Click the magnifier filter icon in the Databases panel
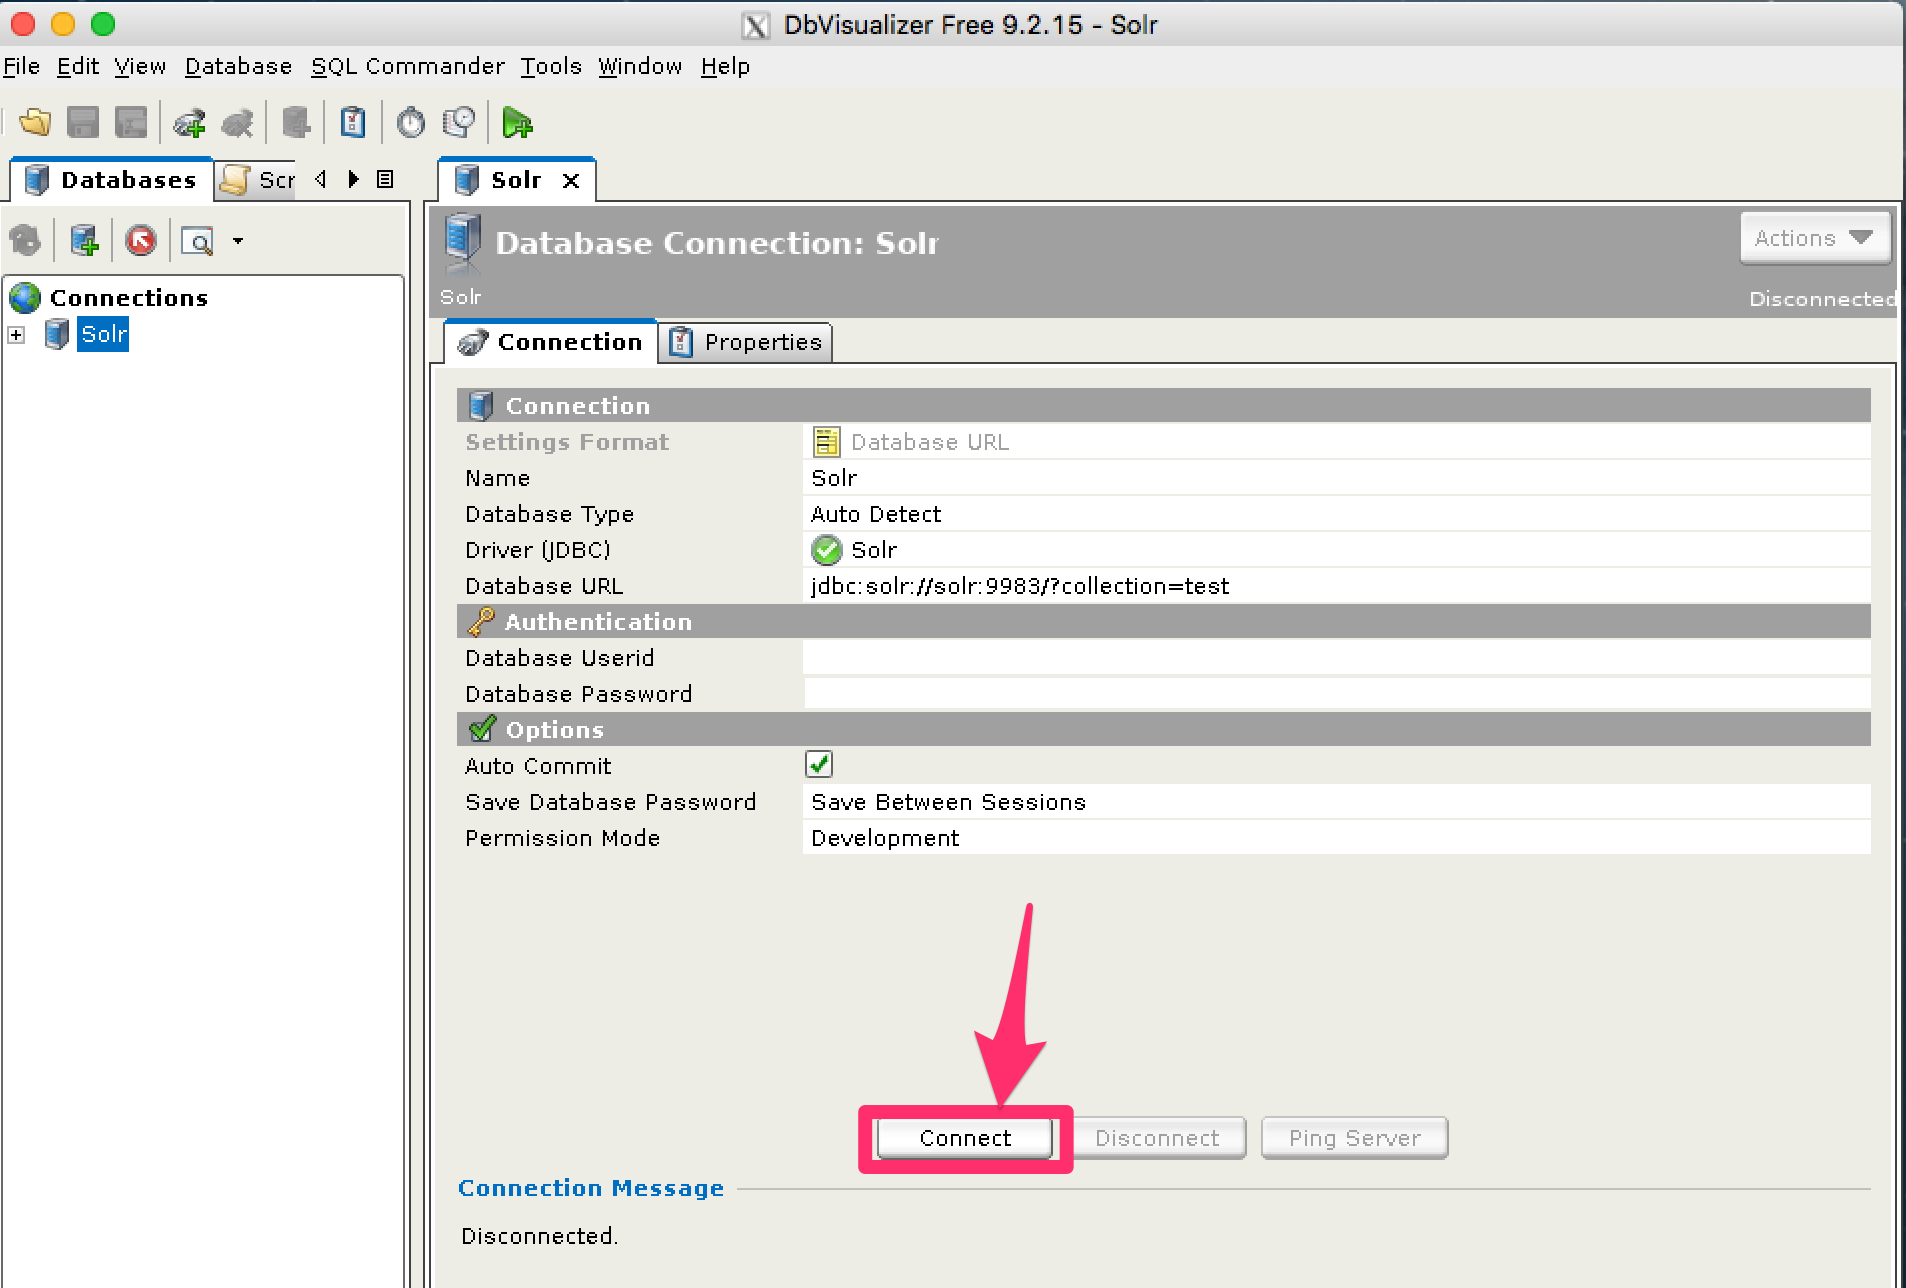The height and width of the screenshot is (1288, 1906). 198,241
